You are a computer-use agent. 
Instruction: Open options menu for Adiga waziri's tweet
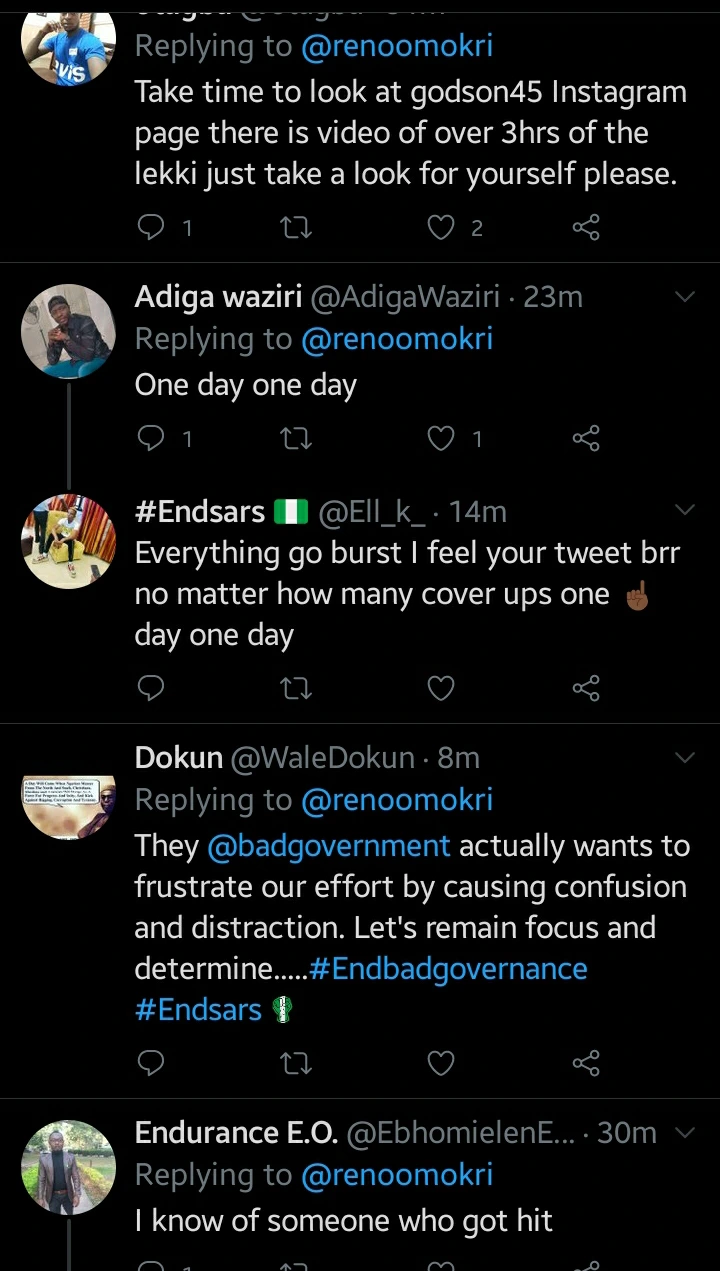[685, 297]
